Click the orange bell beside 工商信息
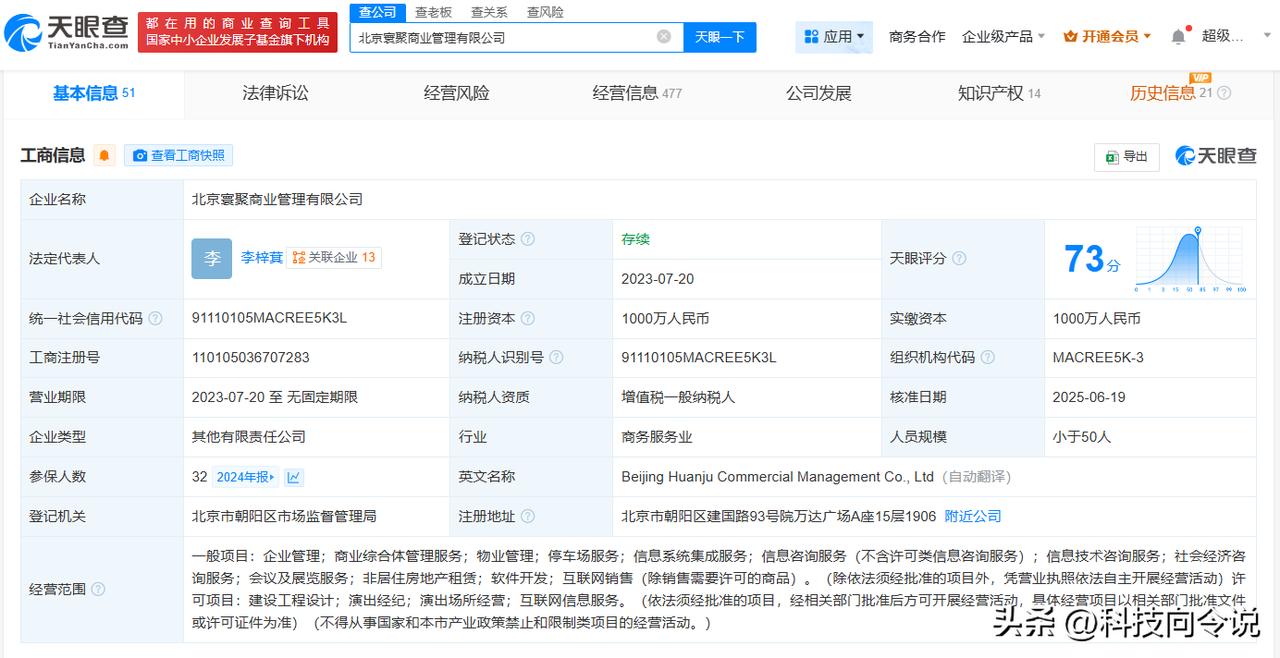This screenshot has height=658, width=1280. (105, 155)
